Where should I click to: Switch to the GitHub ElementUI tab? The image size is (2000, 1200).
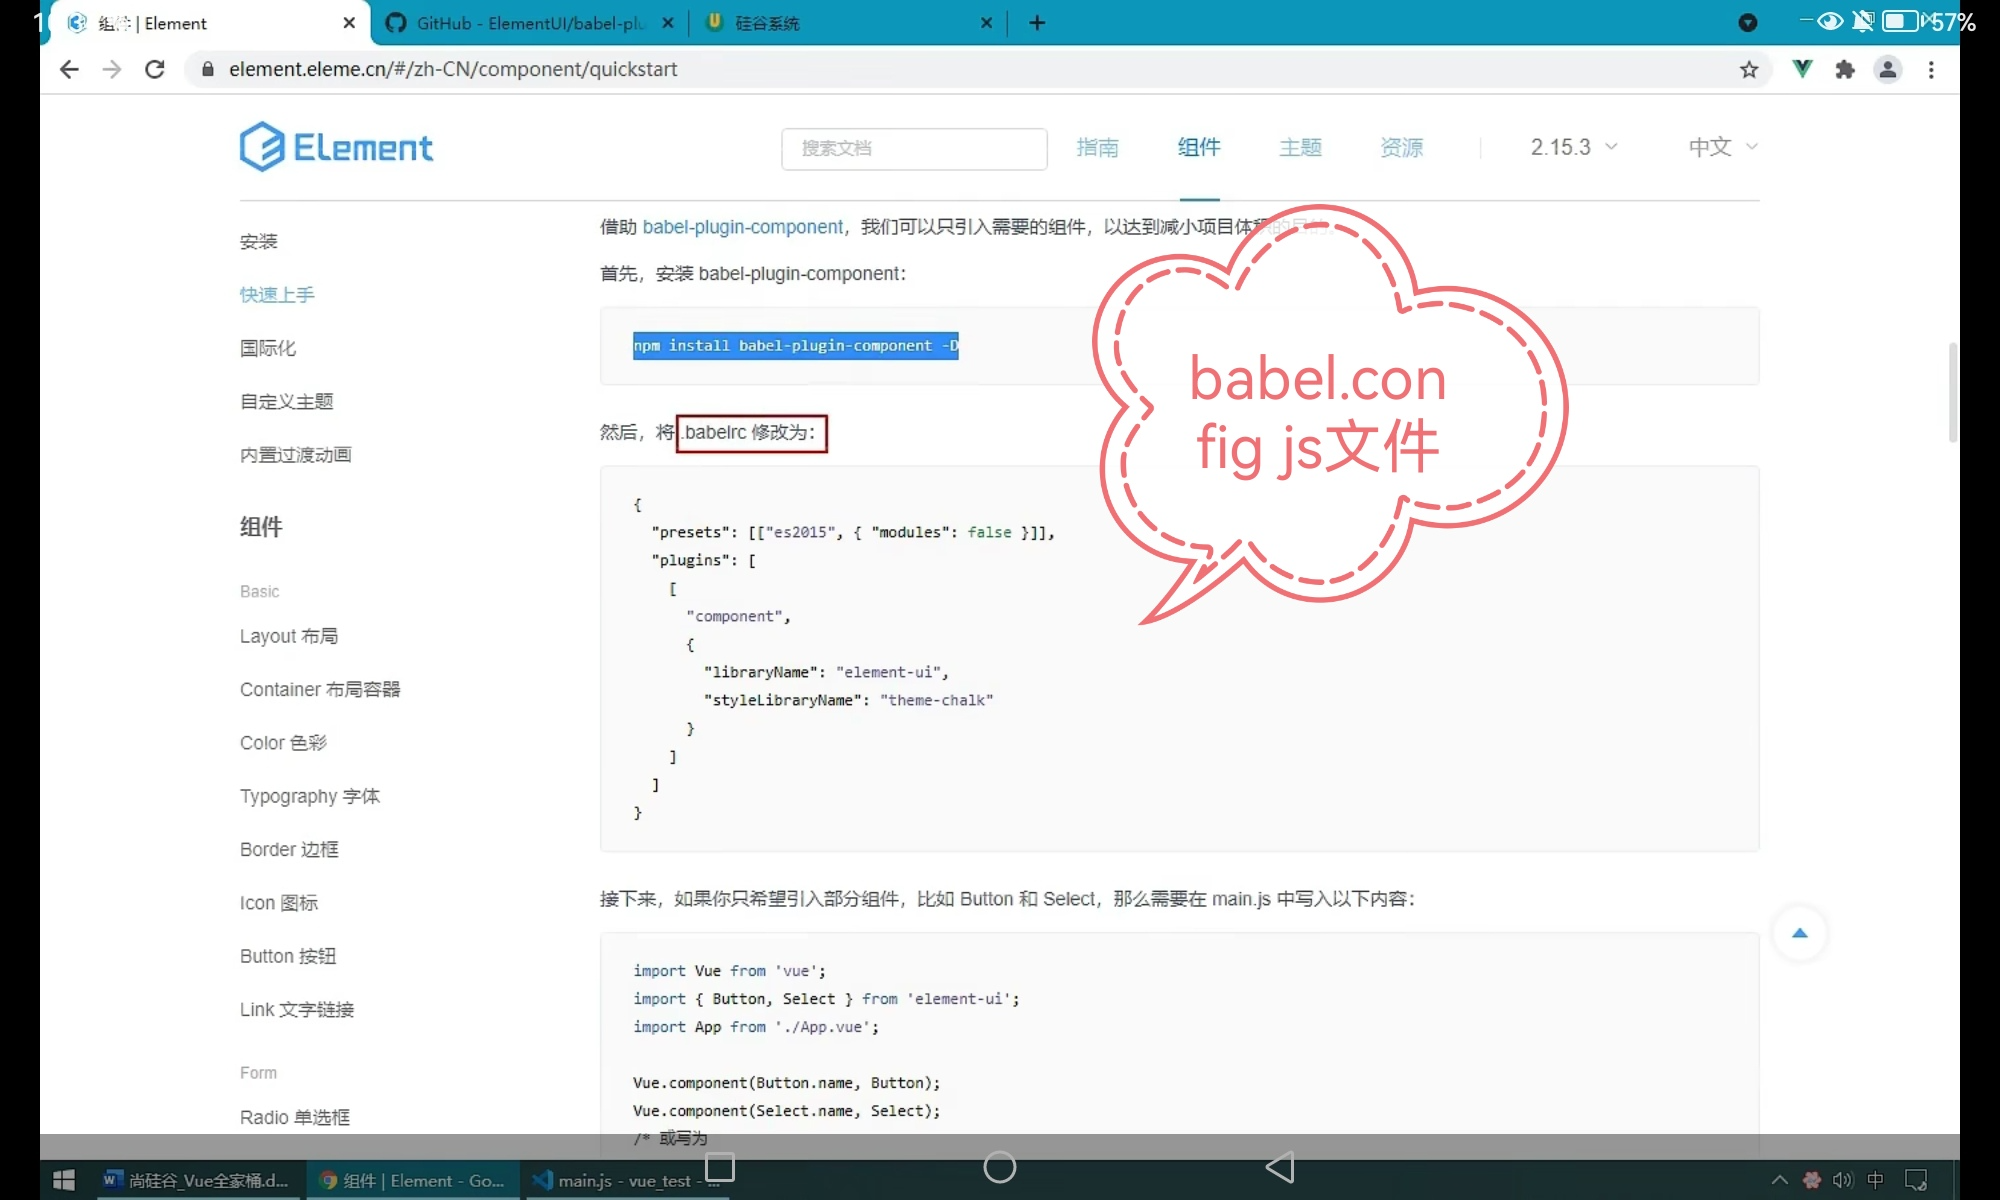(x=530, y=22)
